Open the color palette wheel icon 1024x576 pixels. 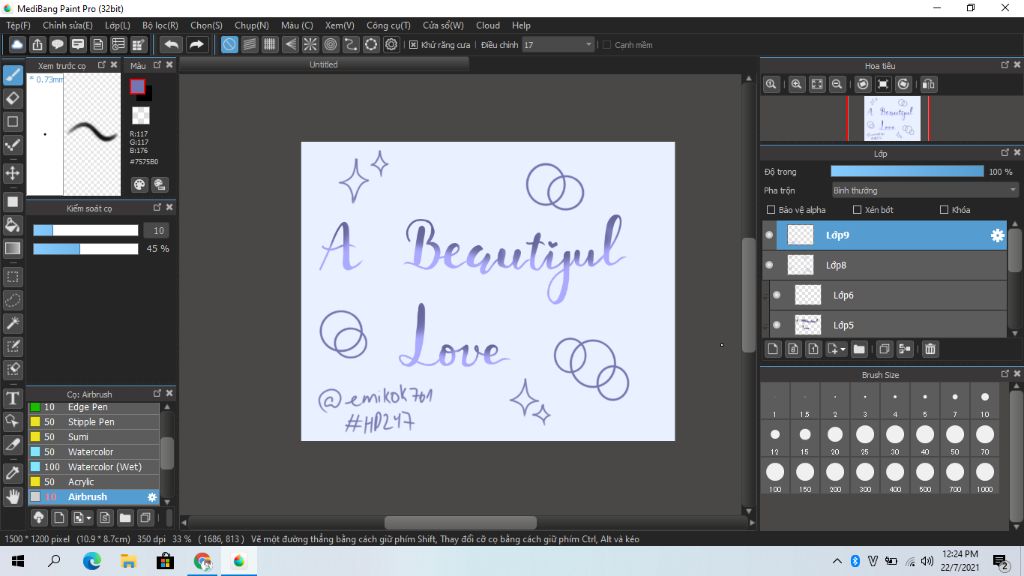click(139, 185)
